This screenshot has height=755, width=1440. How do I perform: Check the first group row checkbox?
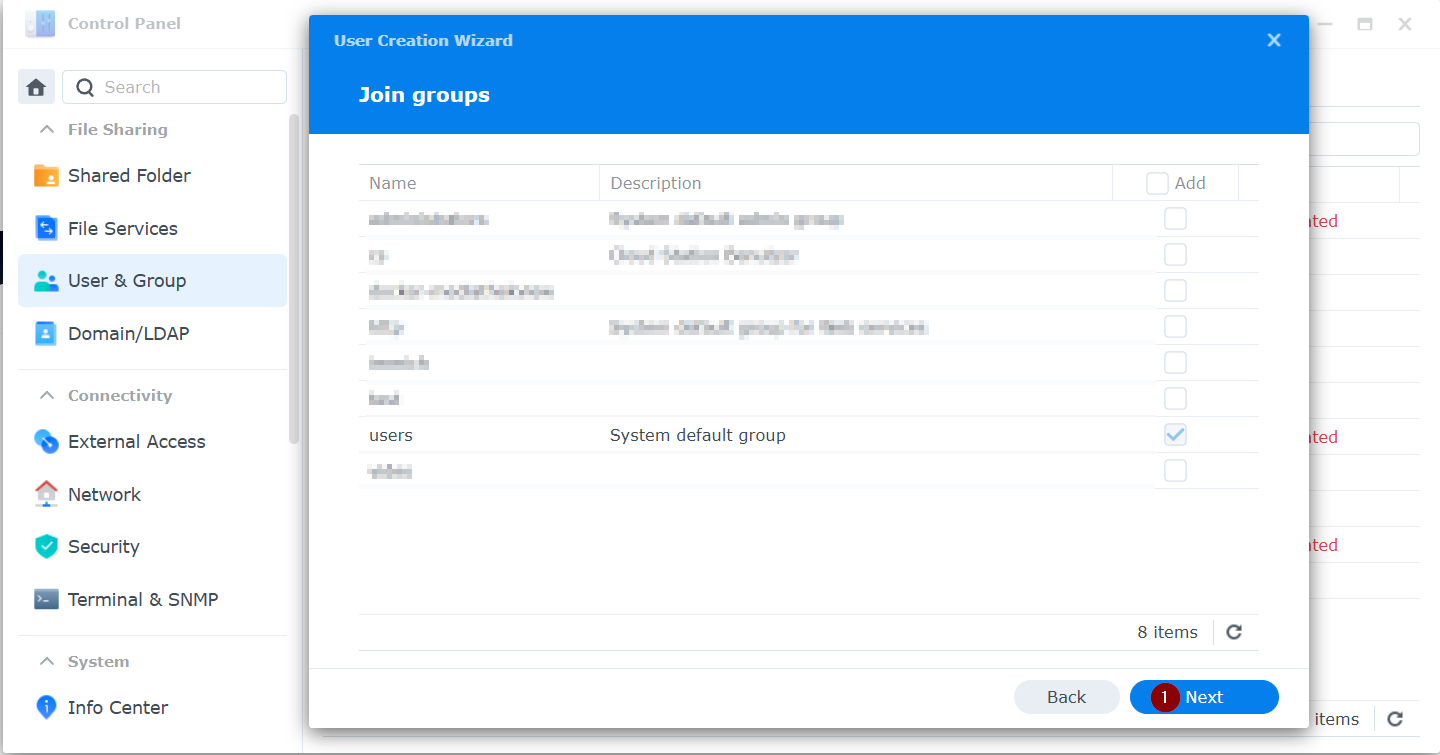(x=1175, y=219)
